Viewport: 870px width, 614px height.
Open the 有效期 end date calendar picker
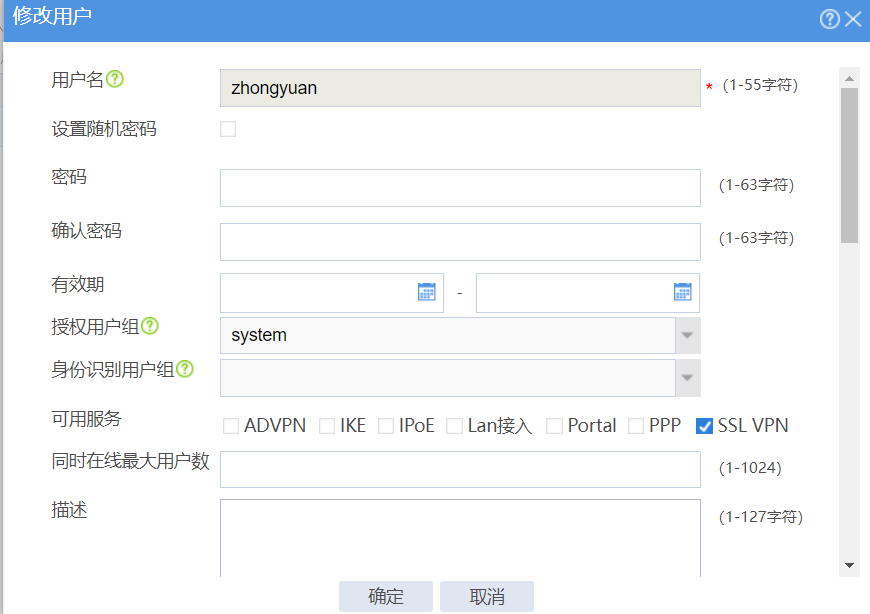682,292
